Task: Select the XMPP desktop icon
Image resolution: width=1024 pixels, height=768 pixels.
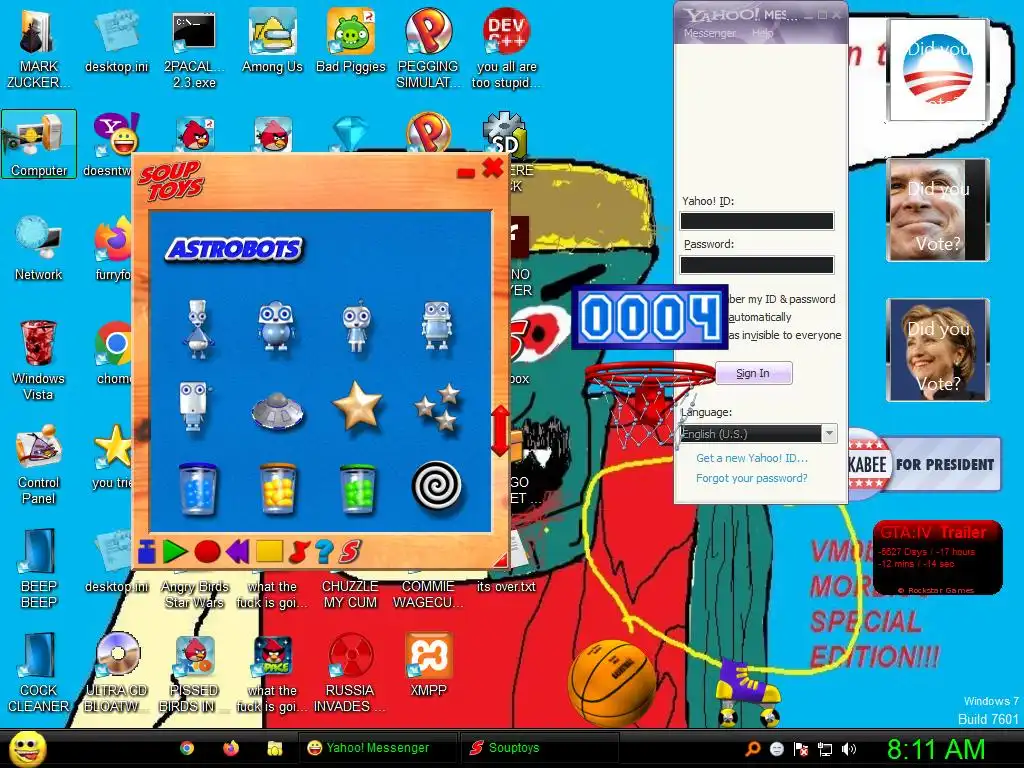Action: pyautogui.click(x=428, y=664)
